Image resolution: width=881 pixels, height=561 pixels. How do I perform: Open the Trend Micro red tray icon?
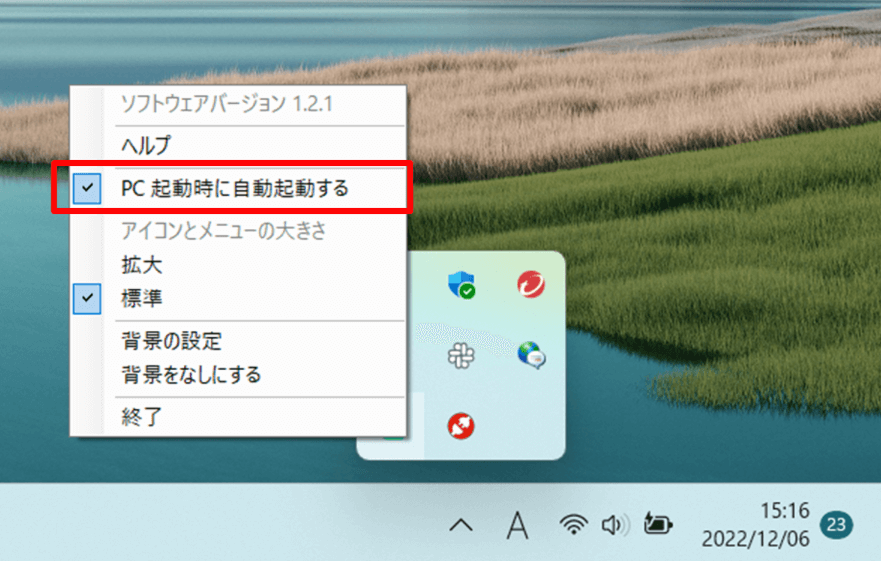coord(531,284)
